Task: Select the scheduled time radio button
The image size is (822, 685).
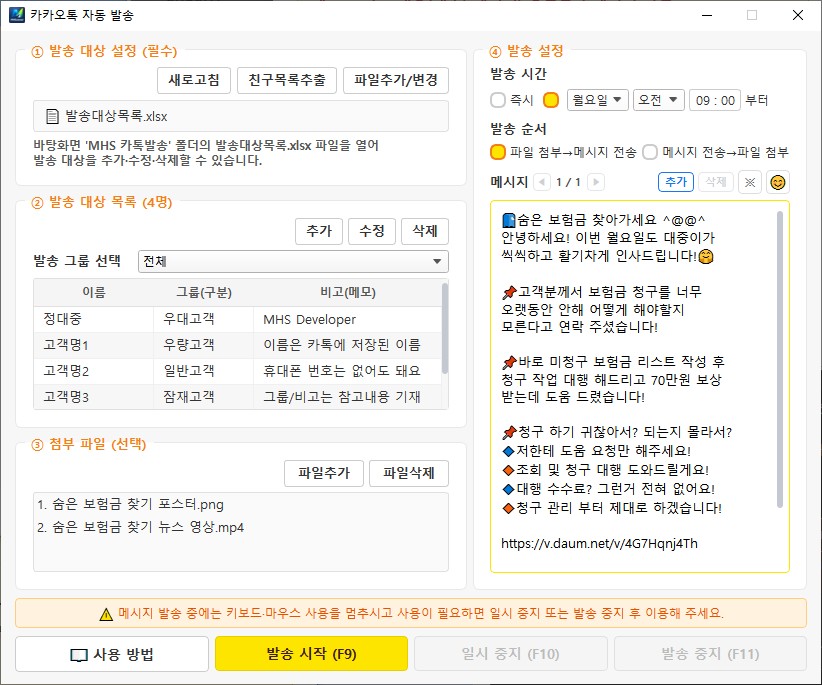Action: point(551,100)
